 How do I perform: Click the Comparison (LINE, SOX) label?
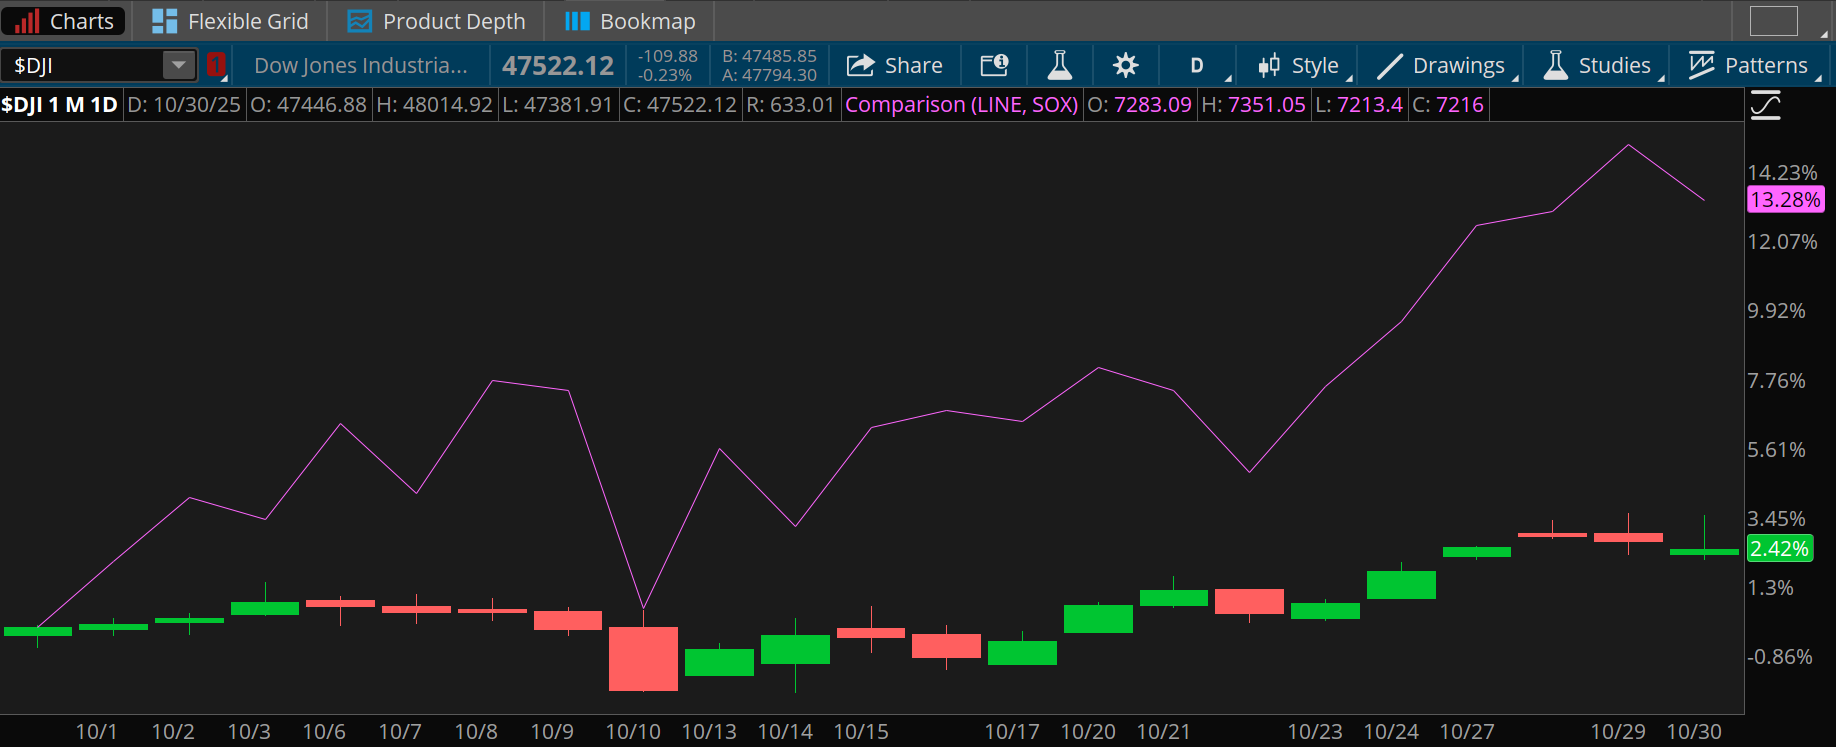[962, 105]
